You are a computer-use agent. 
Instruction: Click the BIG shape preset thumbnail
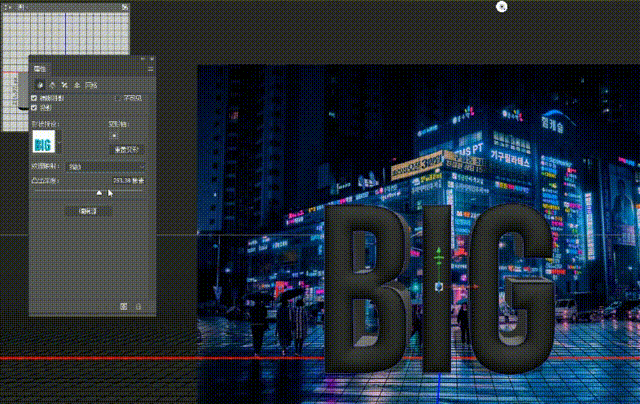tap(44, 142)
